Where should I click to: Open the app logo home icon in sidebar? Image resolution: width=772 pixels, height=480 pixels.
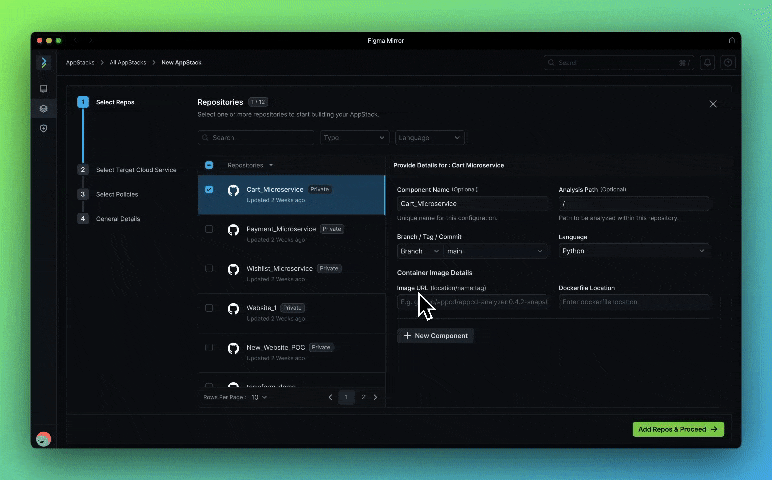(44, 63)
